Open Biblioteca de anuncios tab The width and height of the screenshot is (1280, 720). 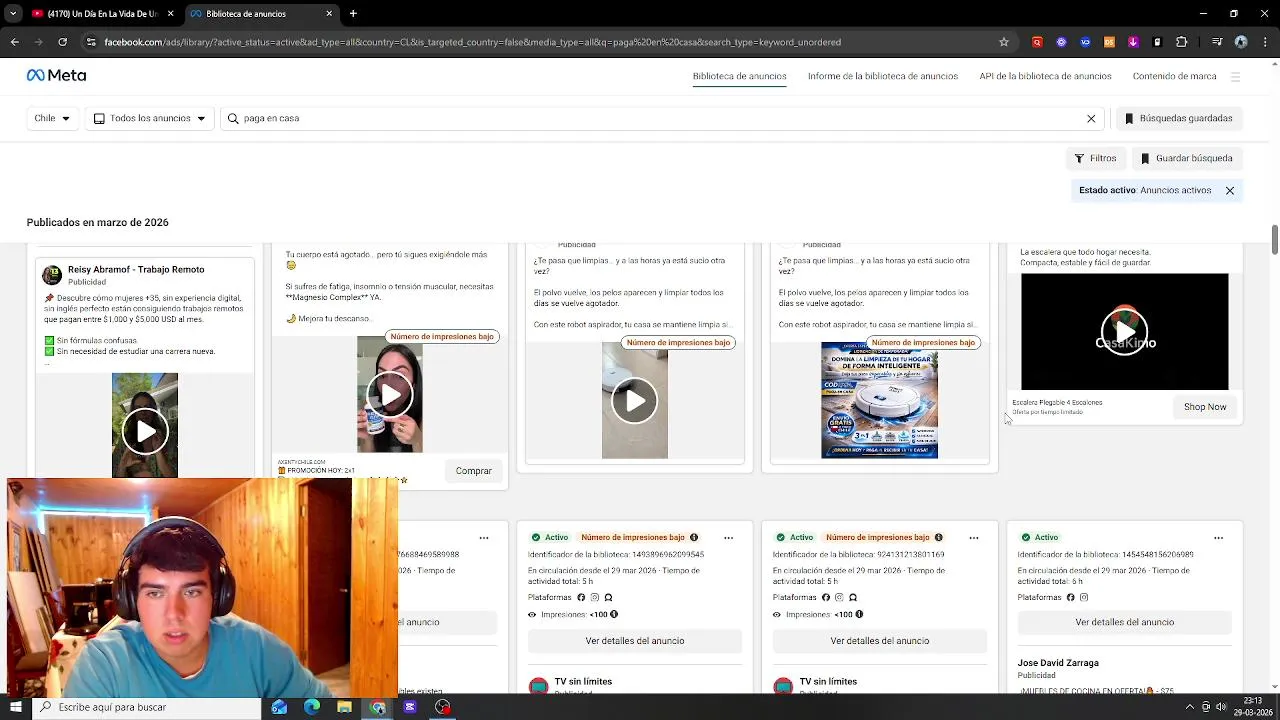(739, 76)
